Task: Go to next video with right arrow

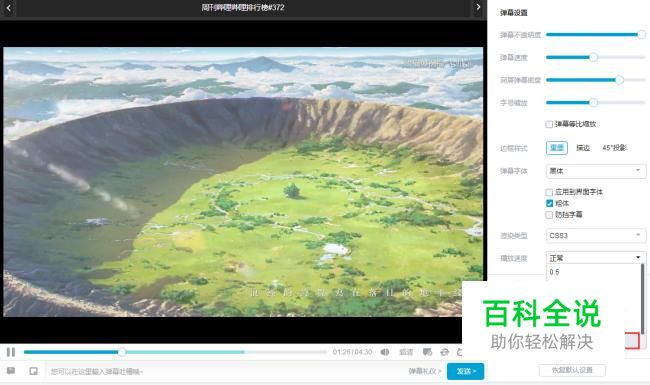Action: [x=478, y=7]
